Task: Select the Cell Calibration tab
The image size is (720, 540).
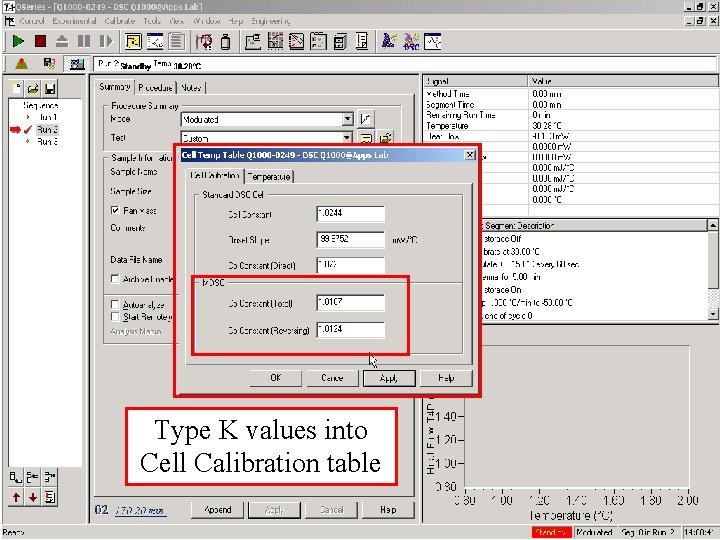Action: pos(214,175)
